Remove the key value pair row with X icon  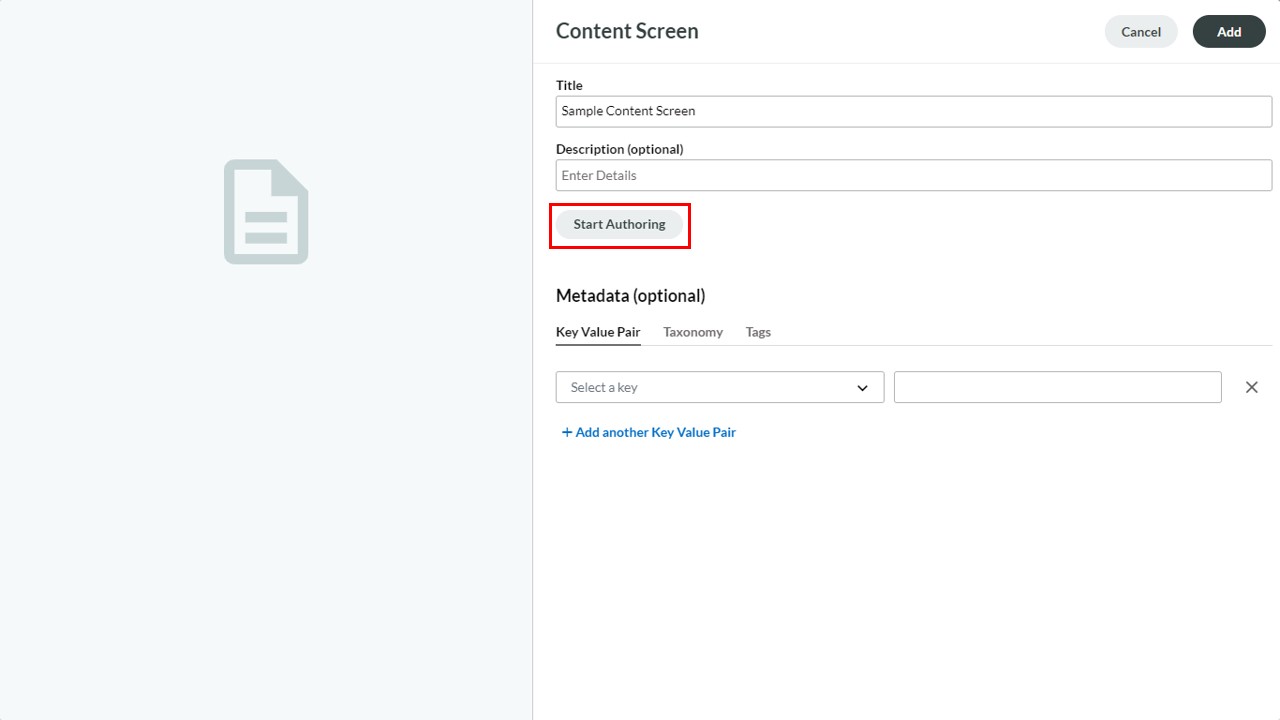[1251, 387]
